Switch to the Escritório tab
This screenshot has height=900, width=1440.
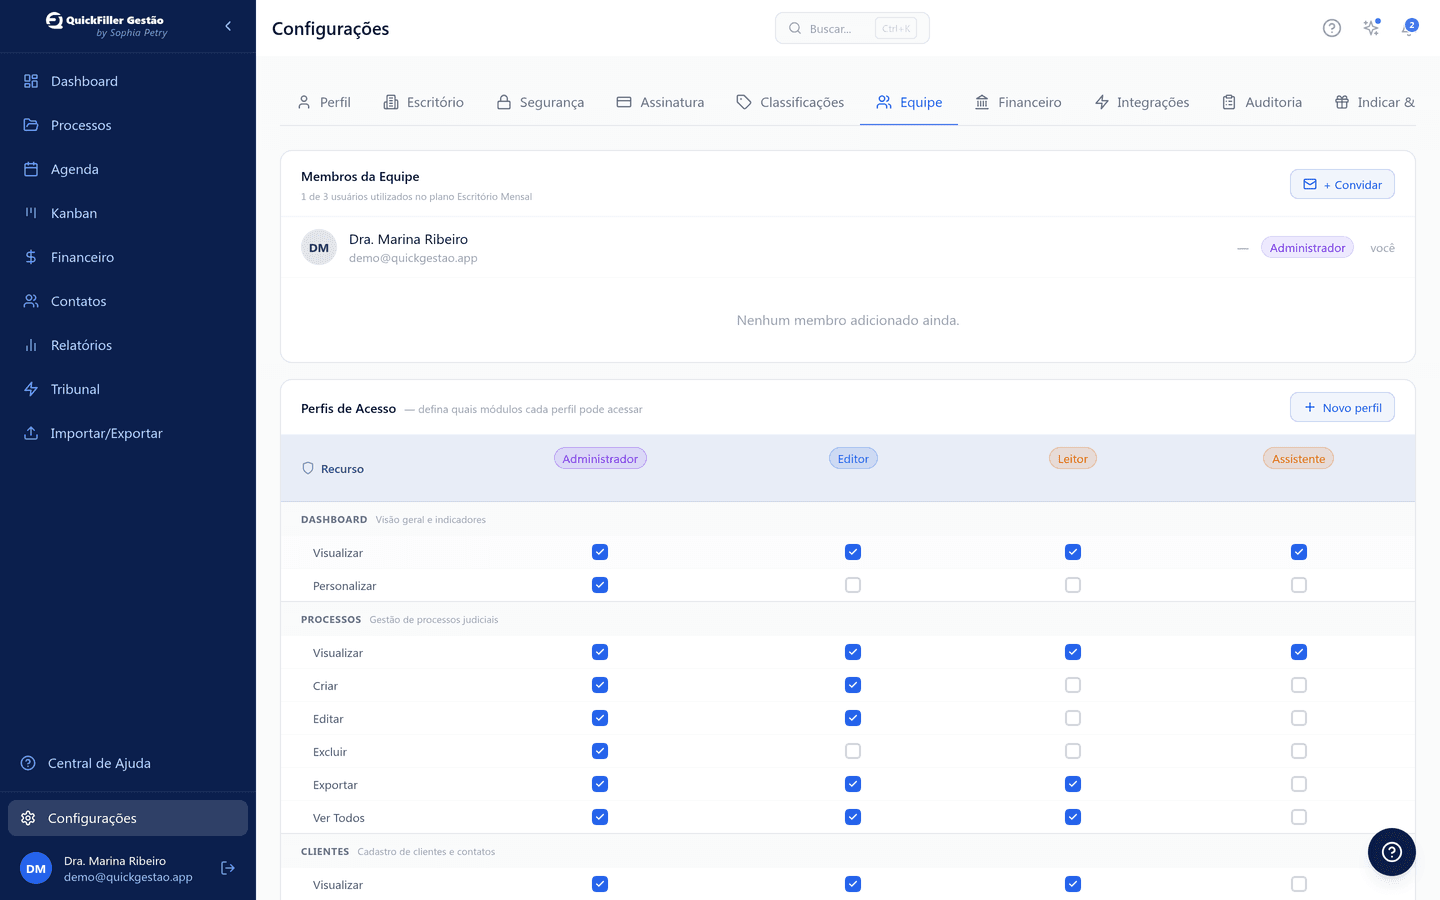(x=424, y=102)
